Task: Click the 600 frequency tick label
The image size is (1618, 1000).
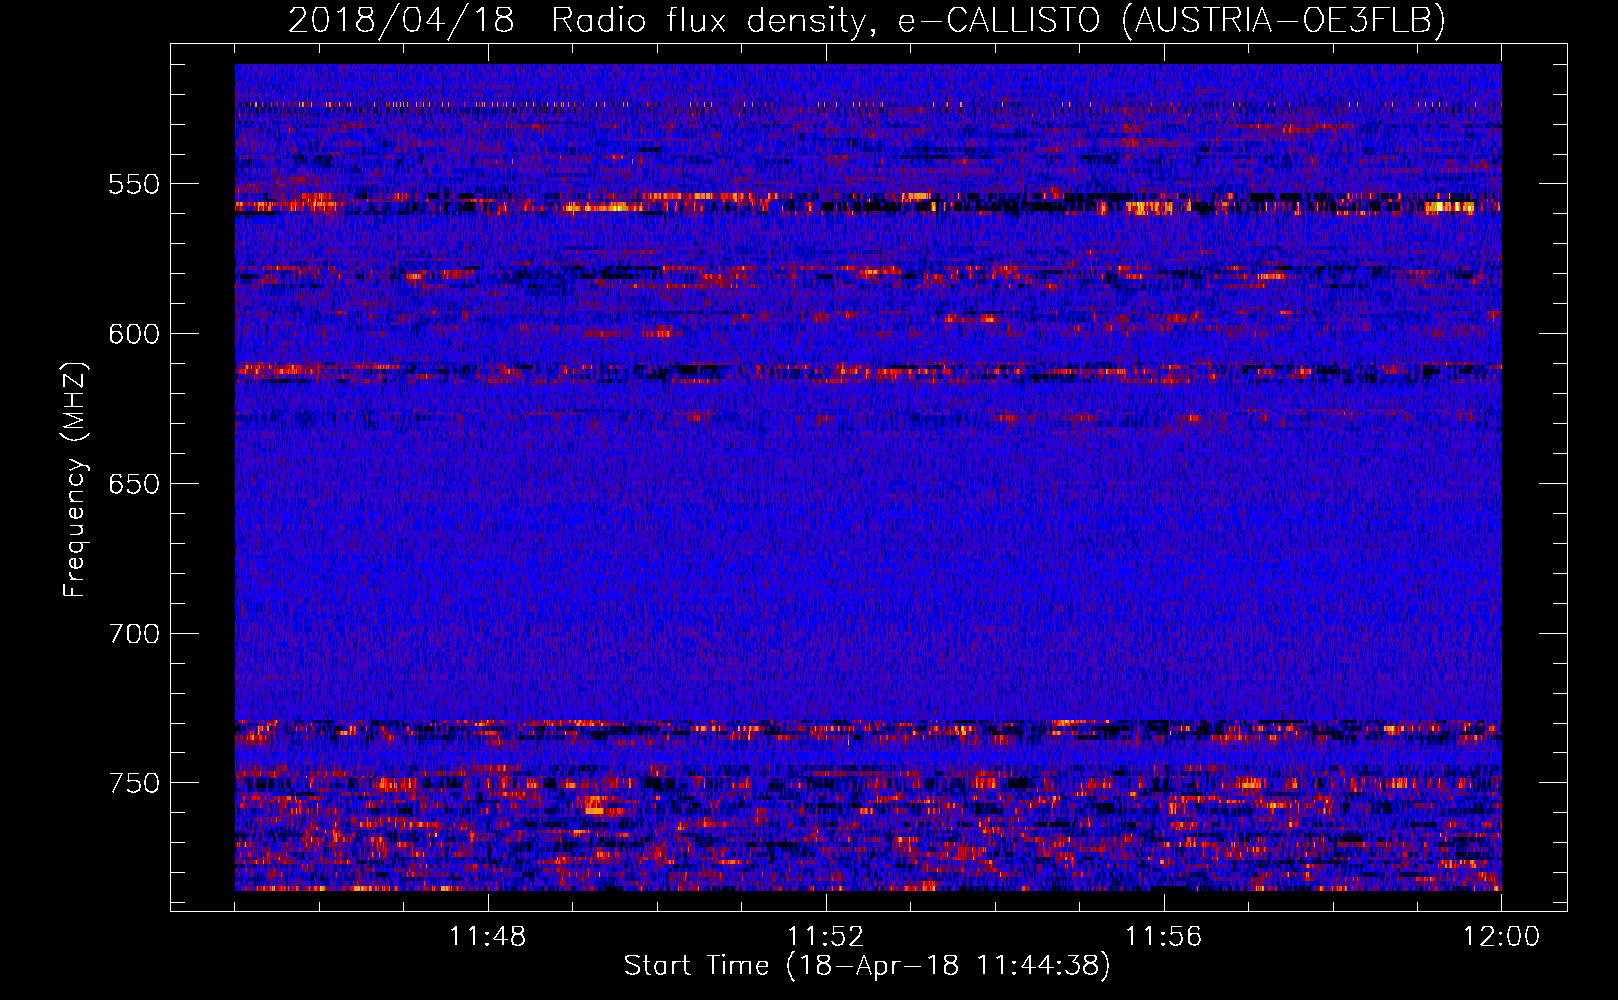Action: click(x=134, y=334)
